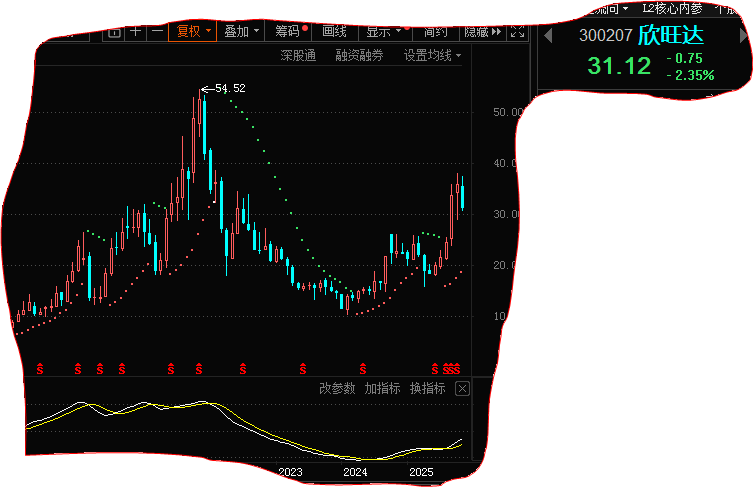
Task: Click the 2025 year label on time axis
Action: point(421,472)
